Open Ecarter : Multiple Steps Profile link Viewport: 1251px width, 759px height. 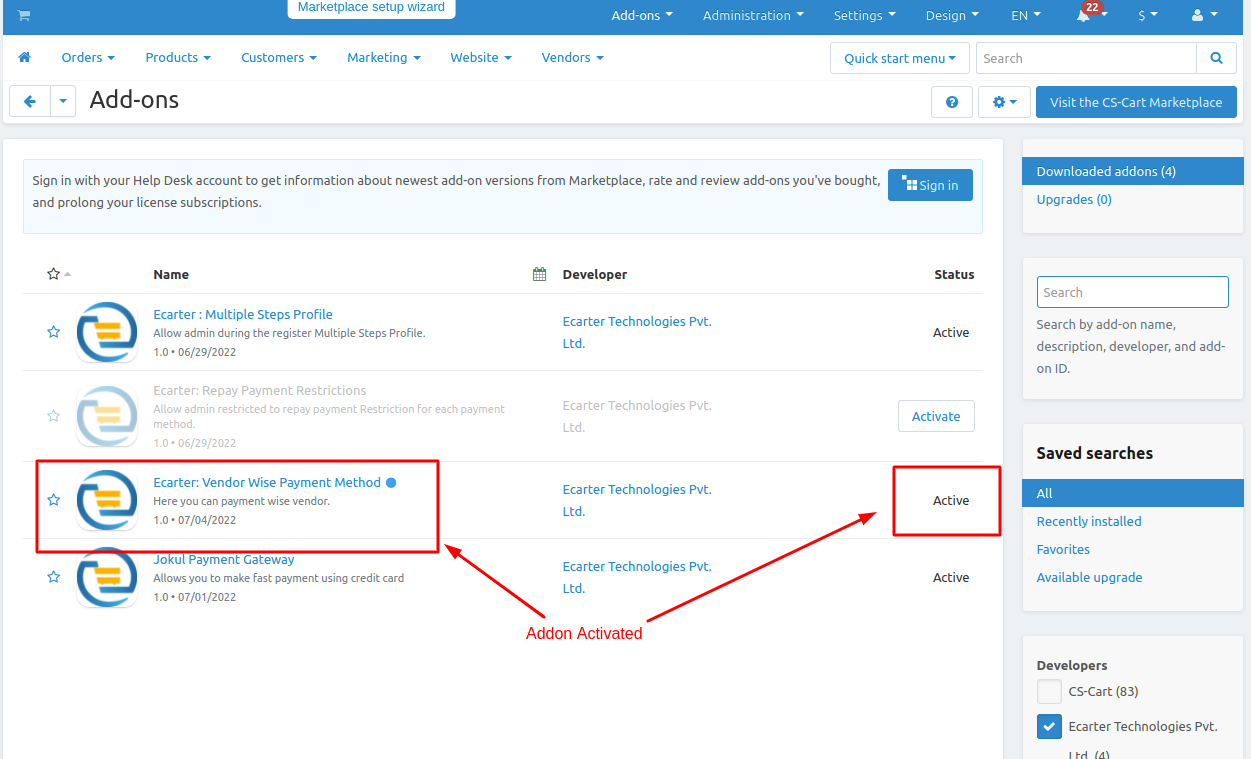(243, 314)
